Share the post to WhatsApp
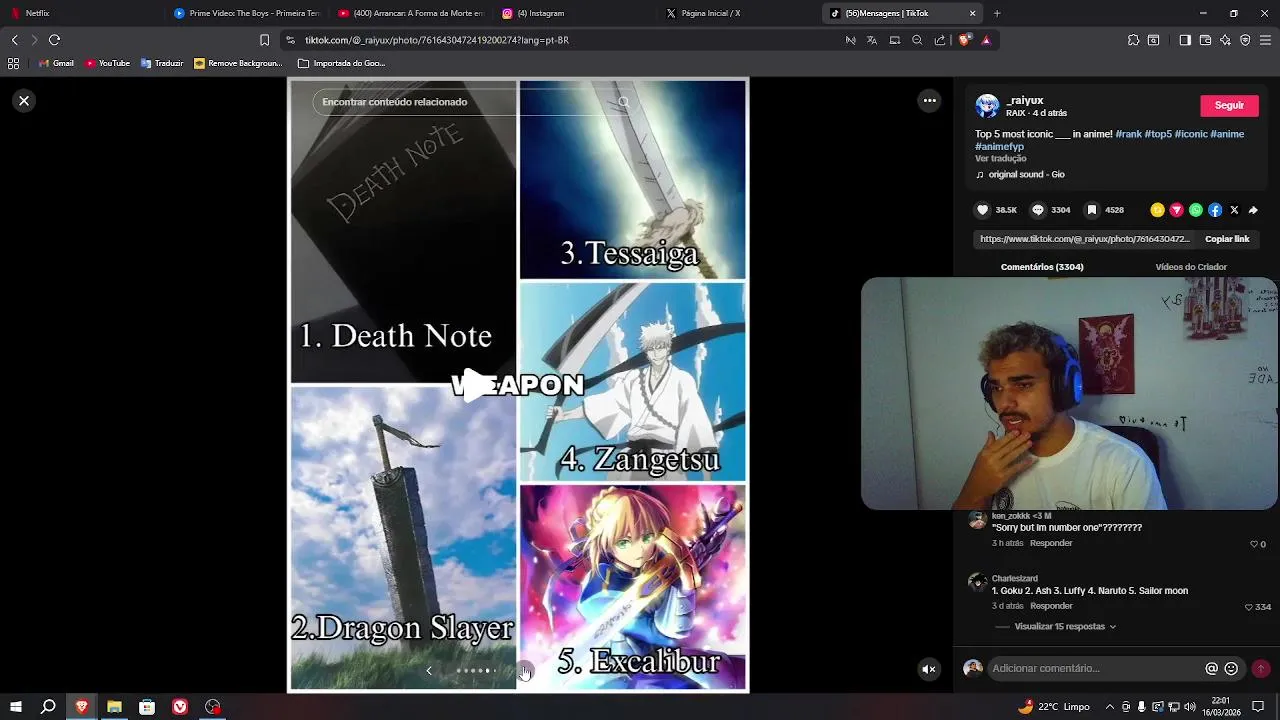 point(1196,210)
